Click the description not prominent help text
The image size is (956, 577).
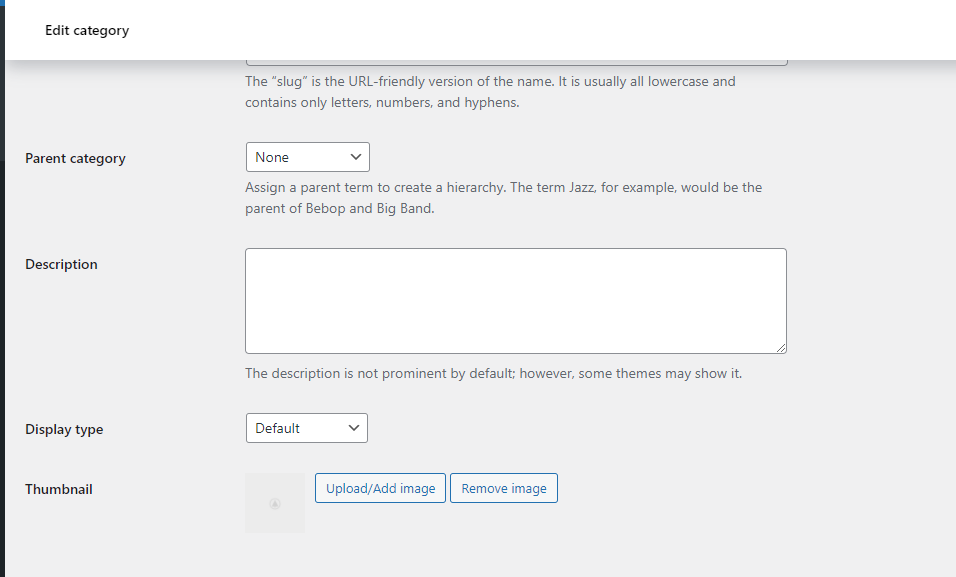[x=493, y=373]
